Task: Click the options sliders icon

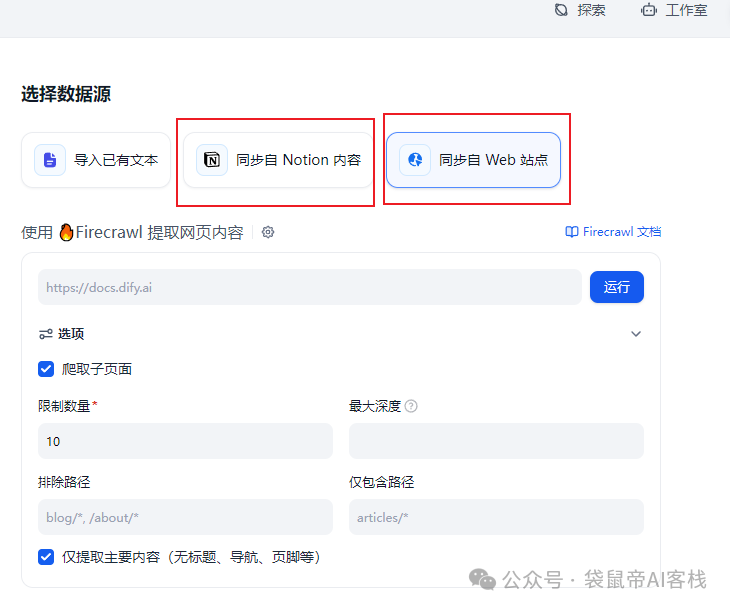Action: pos(45,334)
